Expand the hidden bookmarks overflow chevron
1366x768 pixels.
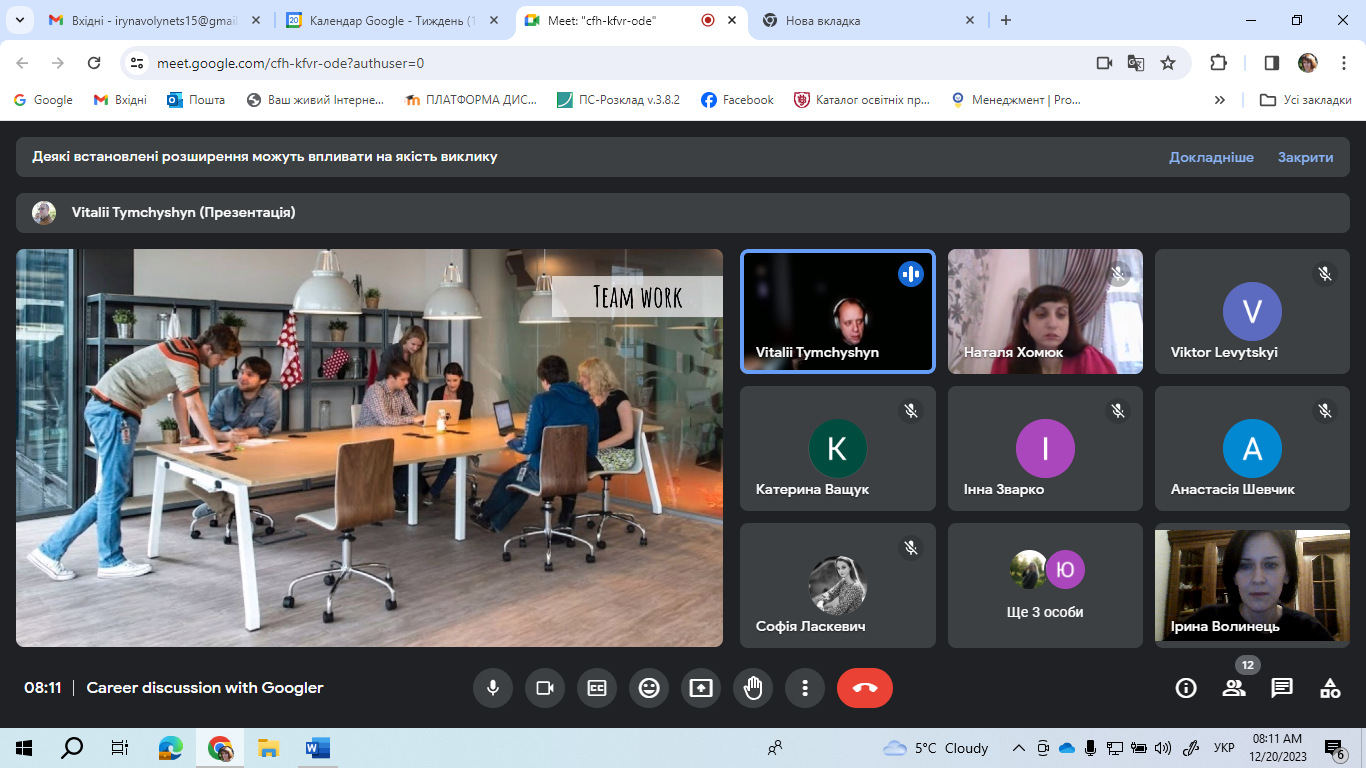pyautogui.click(x=1219, y=100)
